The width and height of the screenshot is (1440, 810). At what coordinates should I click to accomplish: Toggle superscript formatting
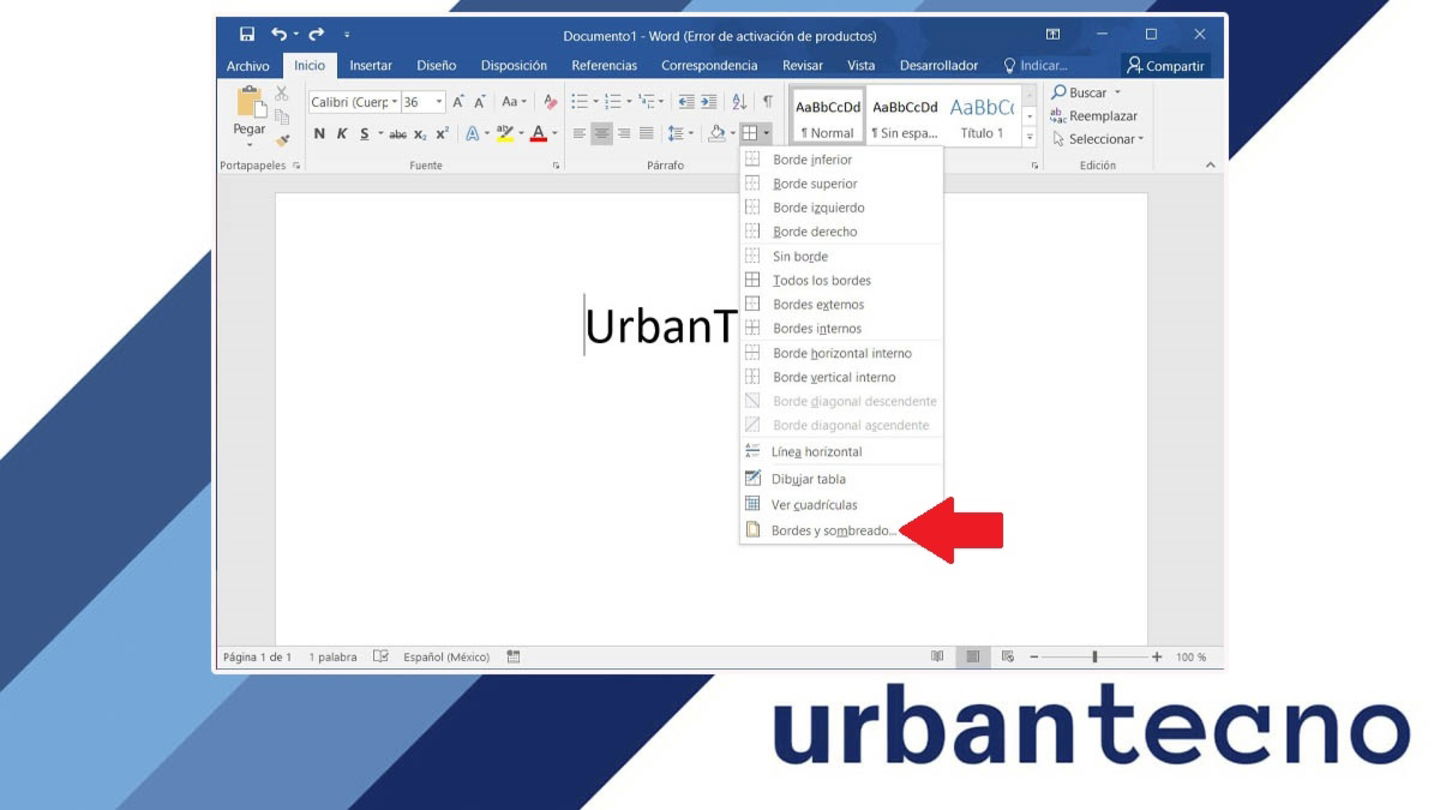pyautogui.click(x=442, y=134)
